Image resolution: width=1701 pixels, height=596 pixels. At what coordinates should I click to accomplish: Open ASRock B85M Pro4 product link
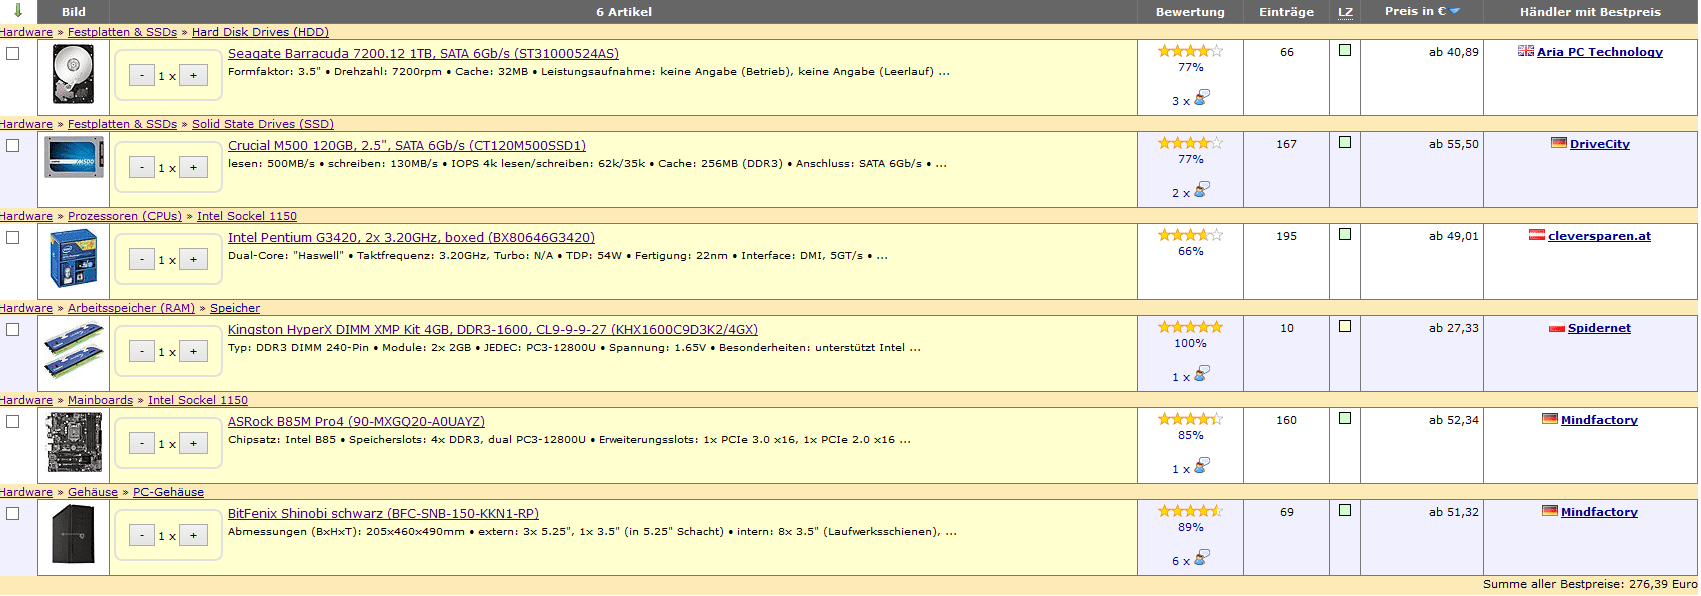tap(356, 422)
